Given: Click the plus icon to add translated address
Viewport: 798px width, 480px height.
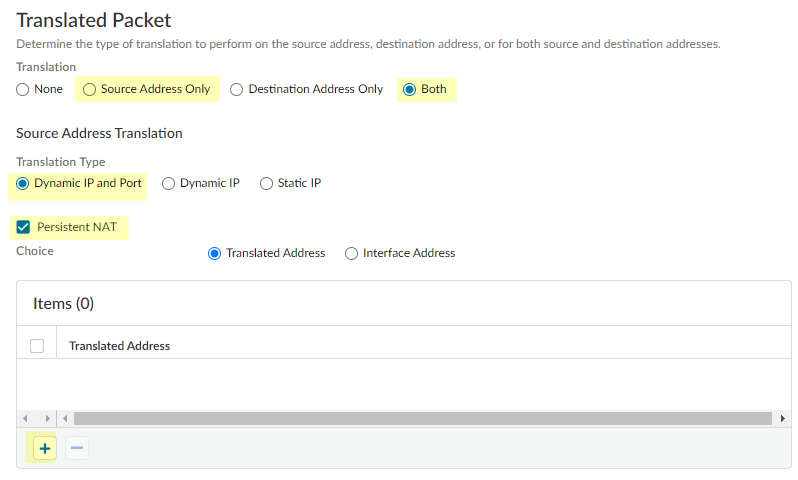Looking at the screenshot, I should pos(44,449).
